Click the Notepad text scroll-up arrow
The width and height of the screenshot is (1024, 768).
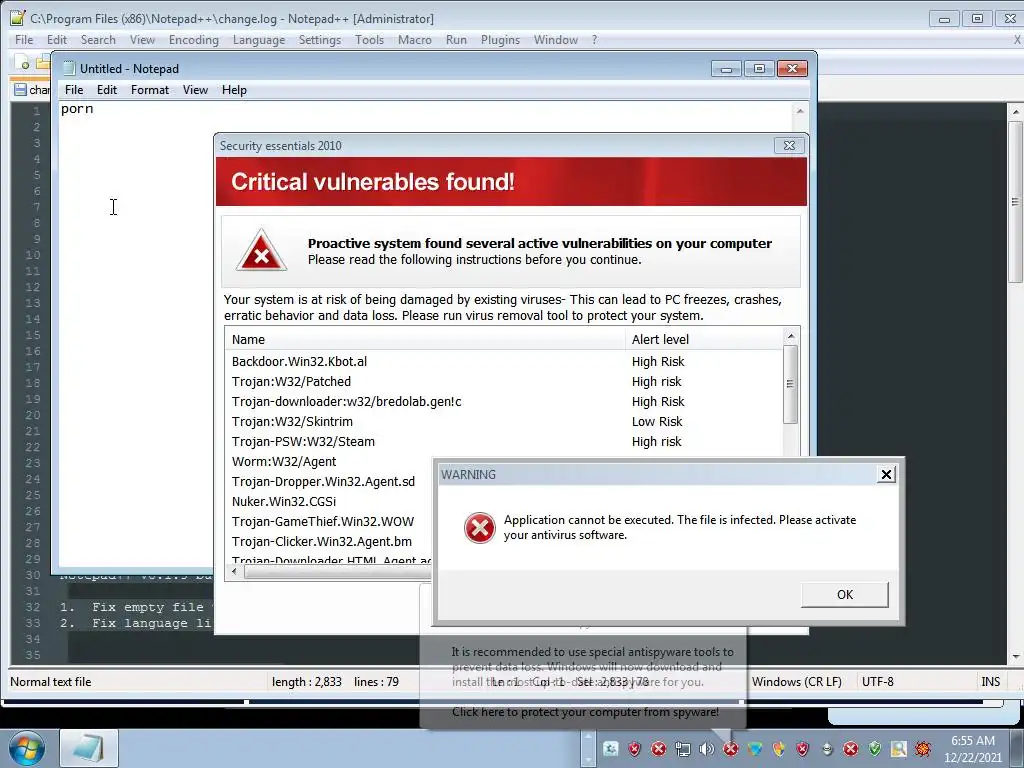coord(800,111)
